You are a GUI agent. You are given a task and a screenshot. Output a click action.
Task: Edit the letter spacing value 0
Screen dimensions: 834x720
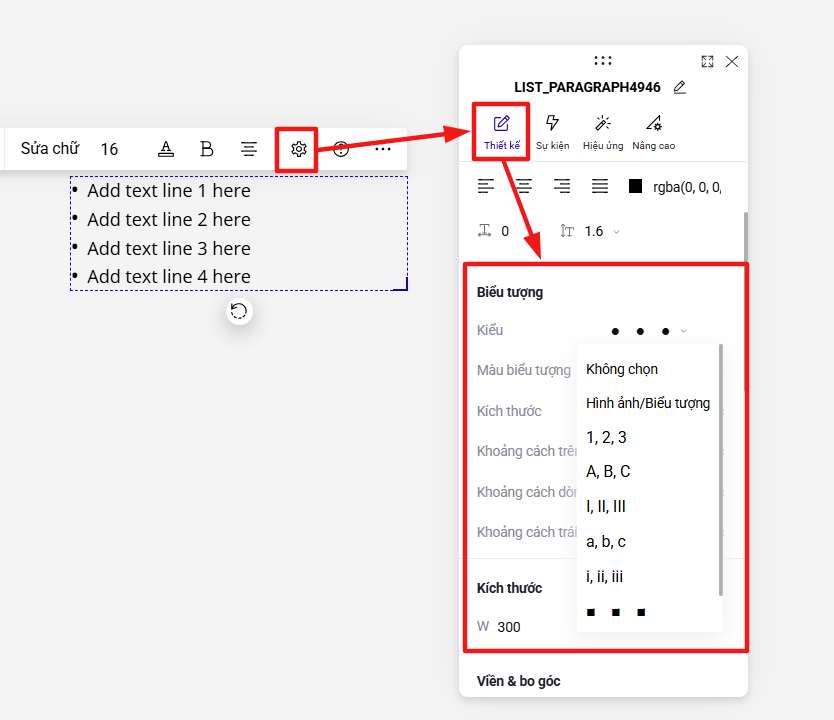pos(505,231)
